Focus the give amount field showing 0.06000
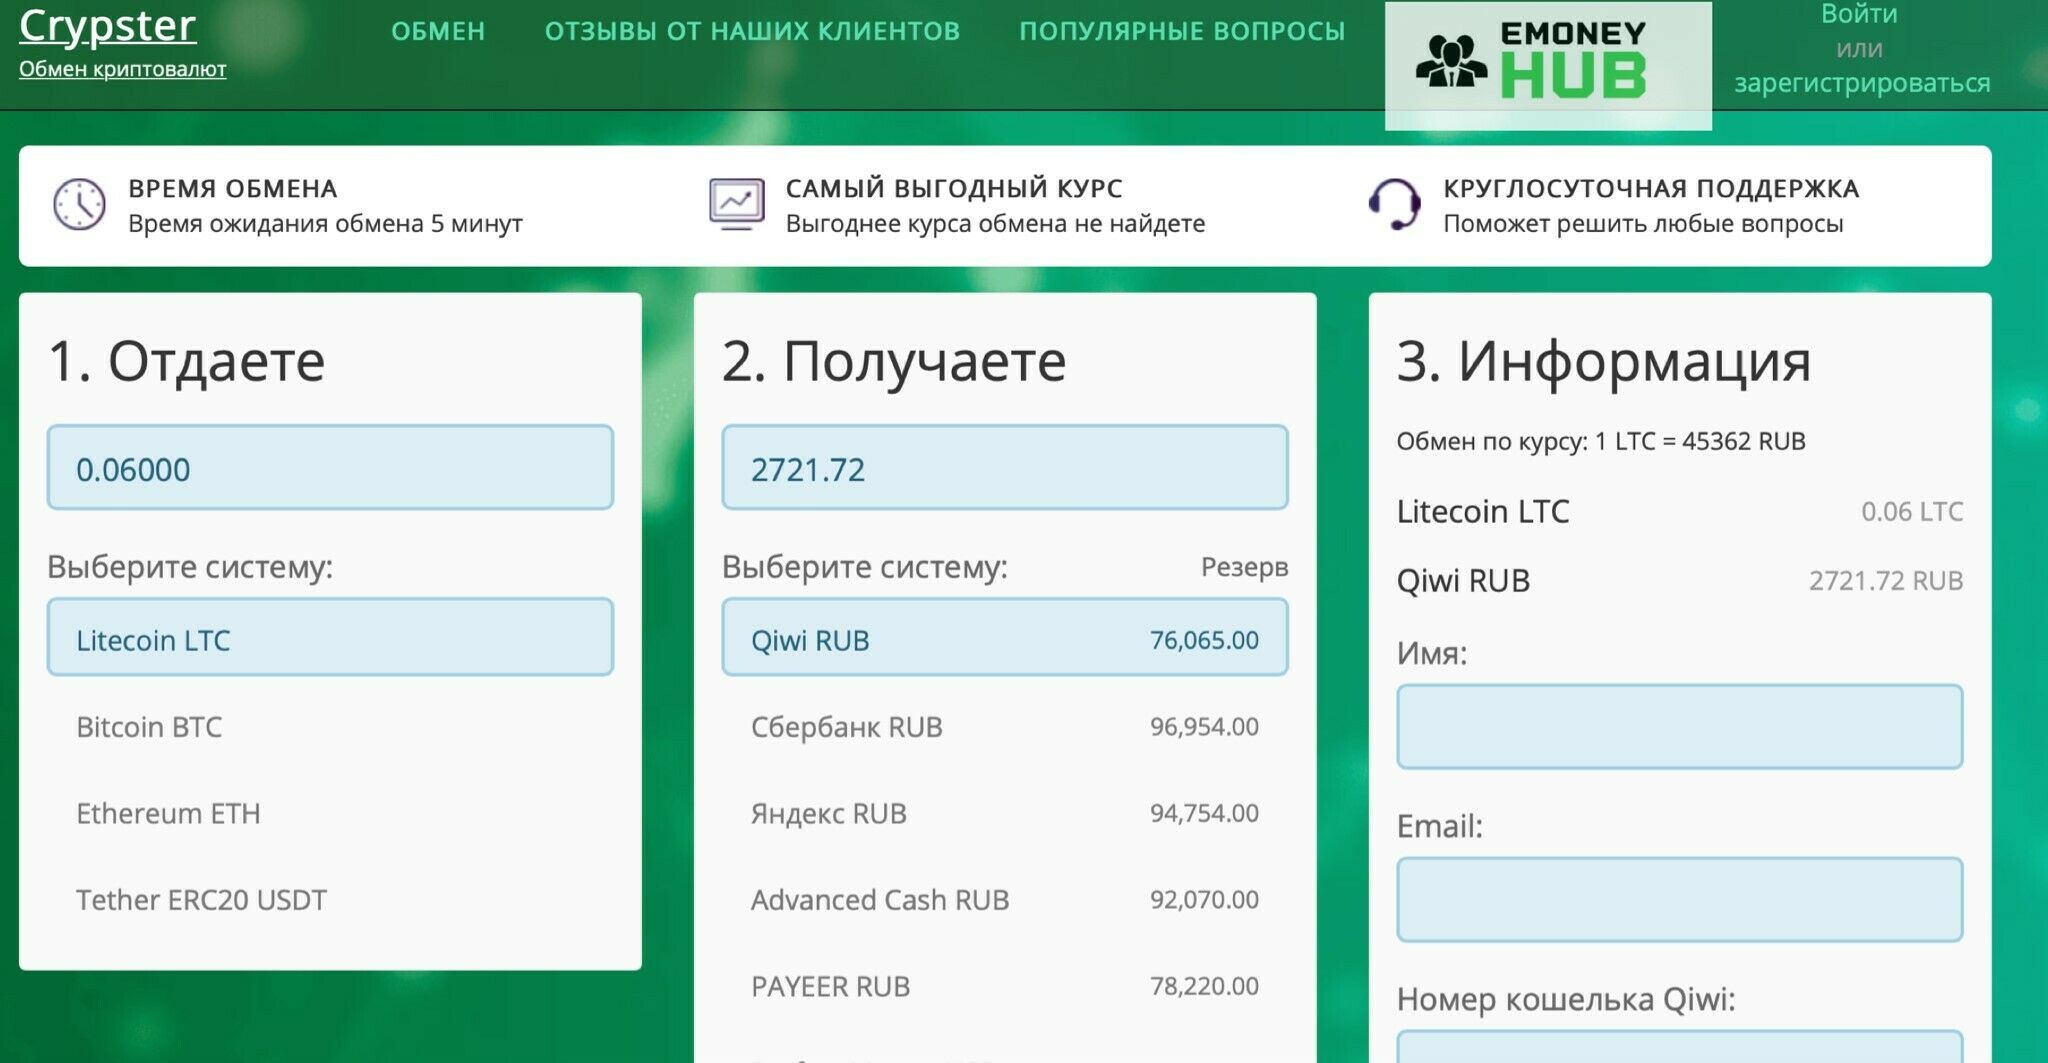 330,467
